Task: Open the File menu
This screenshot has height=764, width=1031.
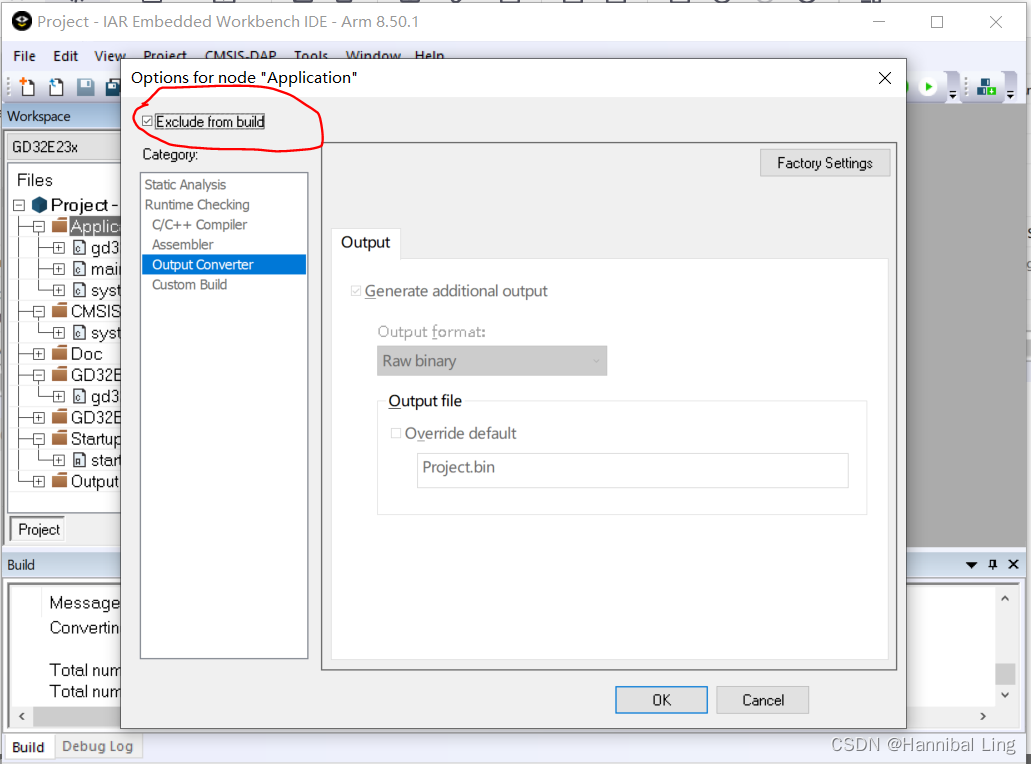Action: coord(24,56)
